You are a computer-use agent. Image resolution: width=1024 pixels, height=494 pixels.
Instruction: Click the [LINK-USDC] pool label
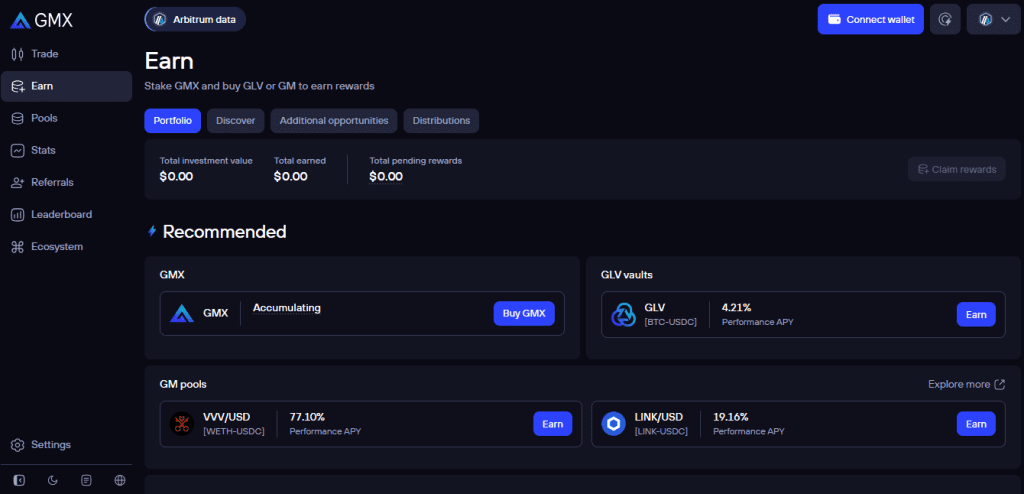(x=660, y=431)
